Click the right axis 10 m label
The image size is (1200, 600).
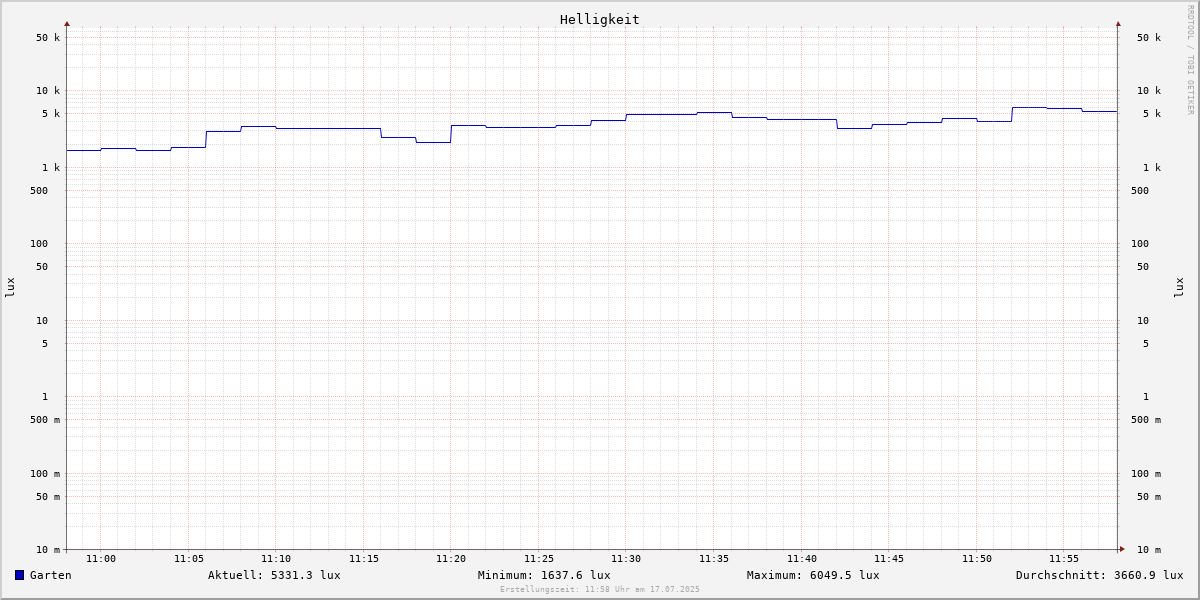pyautogui.click(x=1149, y=550)
